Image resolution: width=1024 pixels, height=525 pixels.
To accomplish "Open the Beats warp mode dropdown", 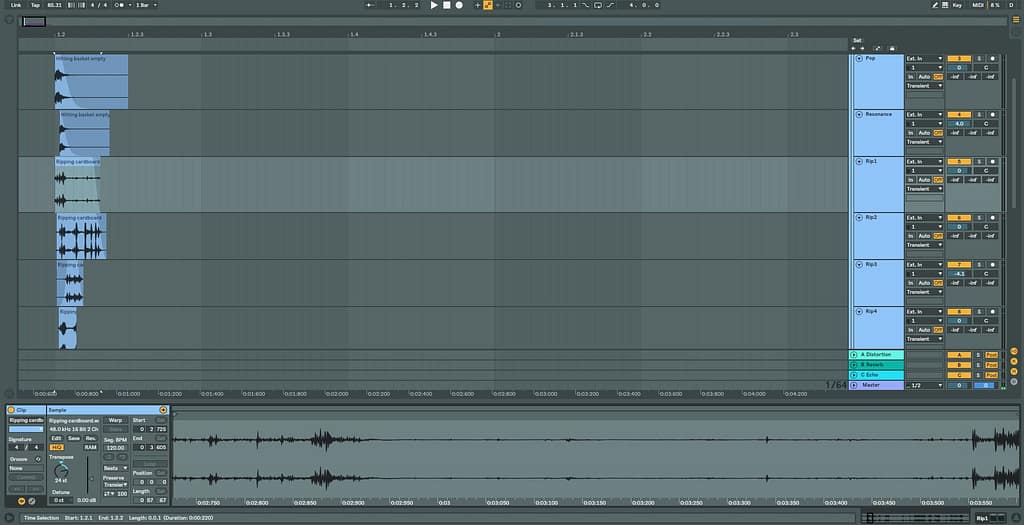I will [x=117, y=467].
